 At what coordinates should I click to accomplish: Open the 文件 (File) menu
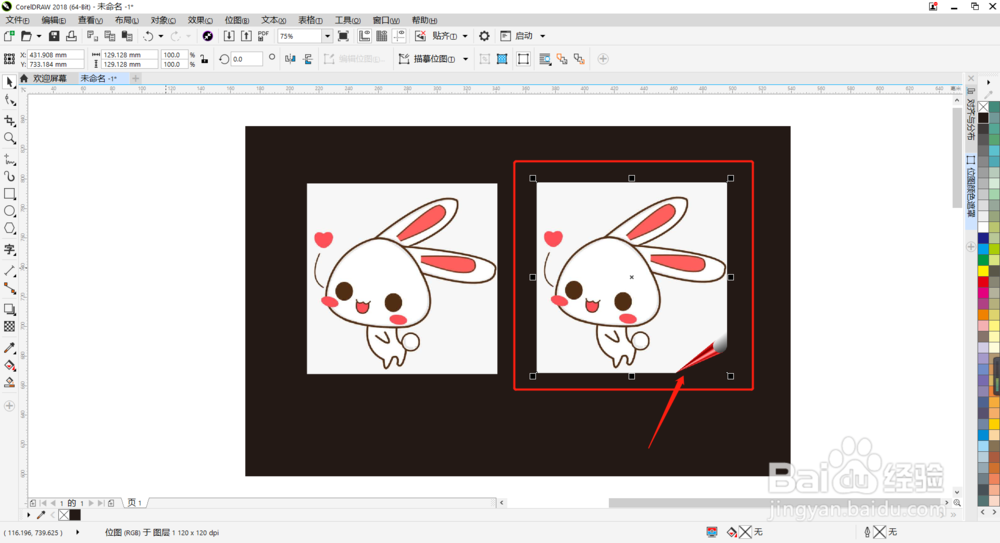pyautogui.click(x=17, y=20)
